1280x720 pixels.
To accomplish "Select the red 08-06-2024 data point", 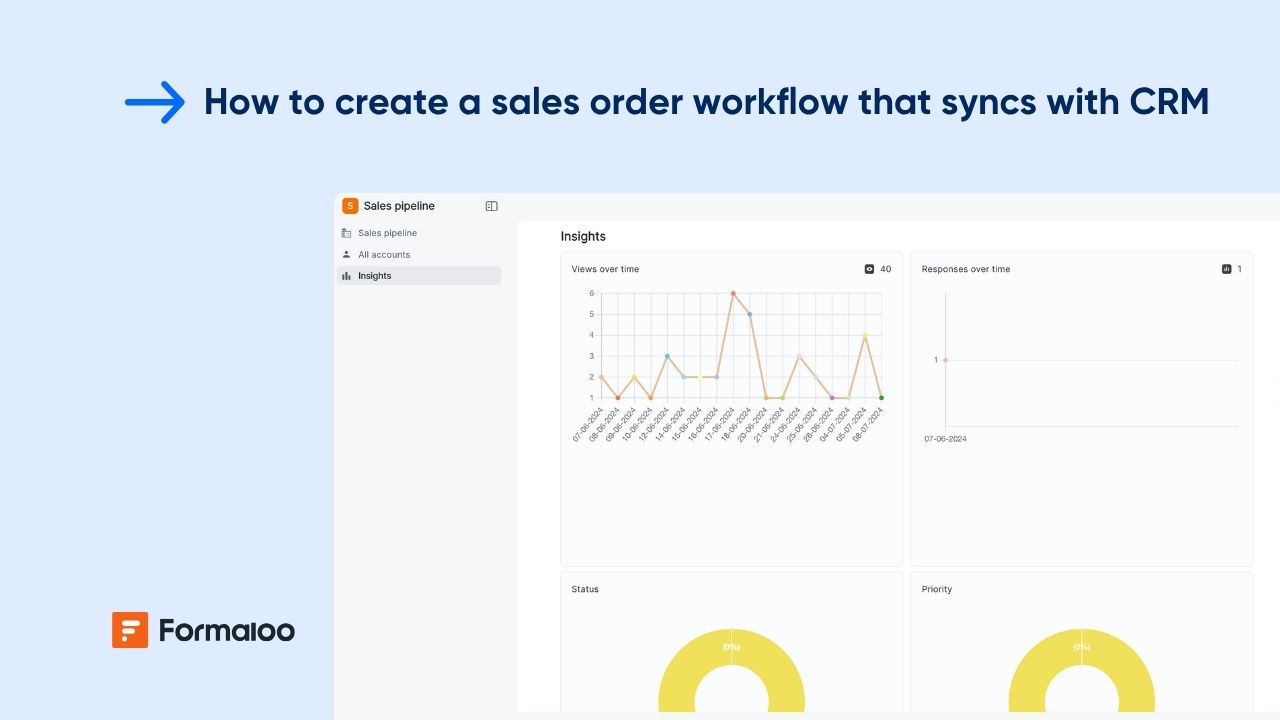I will [x=617, y=398].
